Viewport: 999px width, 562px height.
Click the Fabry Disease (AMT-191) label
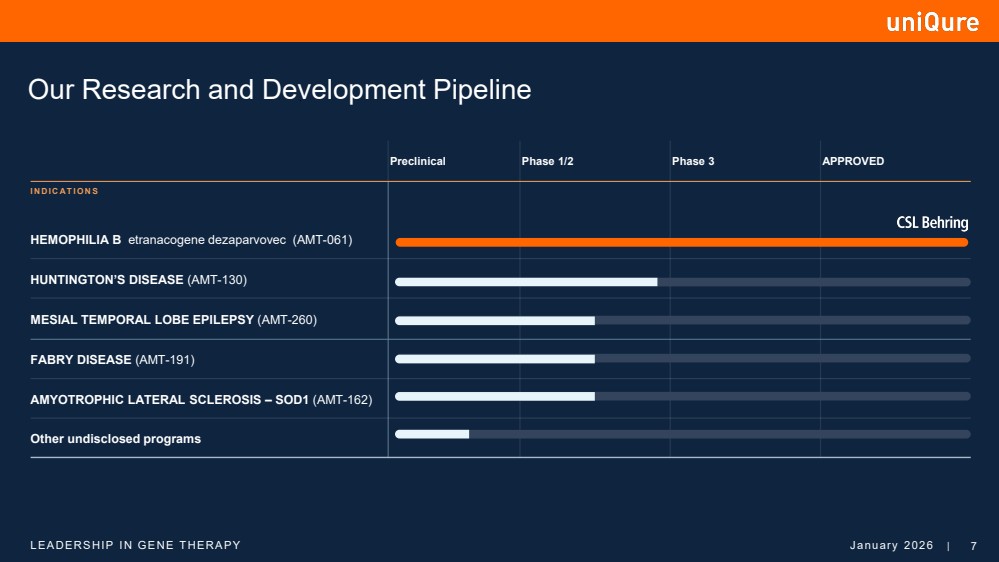pyautogui.click(x=113, y=359)
